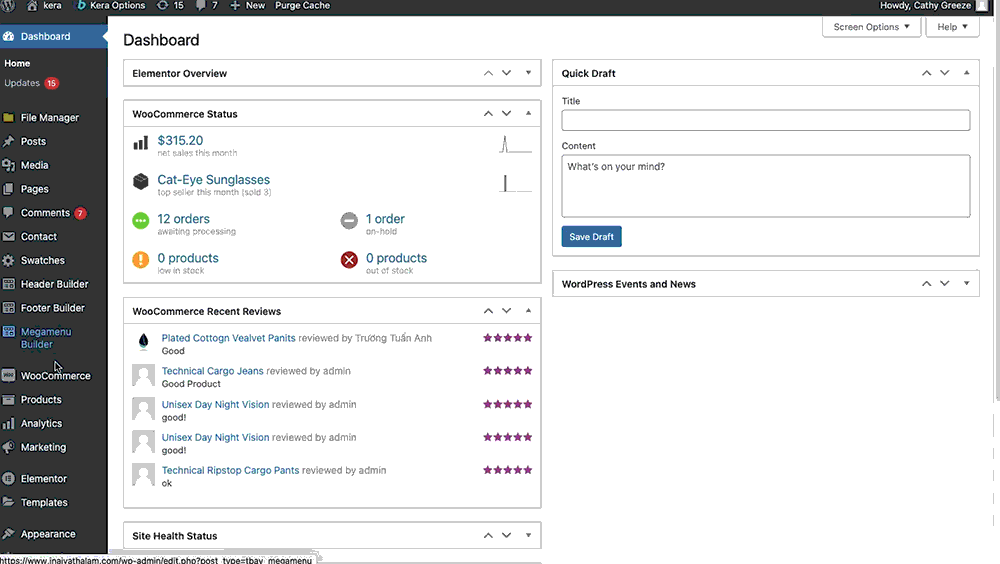This screenshot has width=1000, height=564.
Task: Click the Comments speech bubble icon in sidebar
Action: click(8, 212)
